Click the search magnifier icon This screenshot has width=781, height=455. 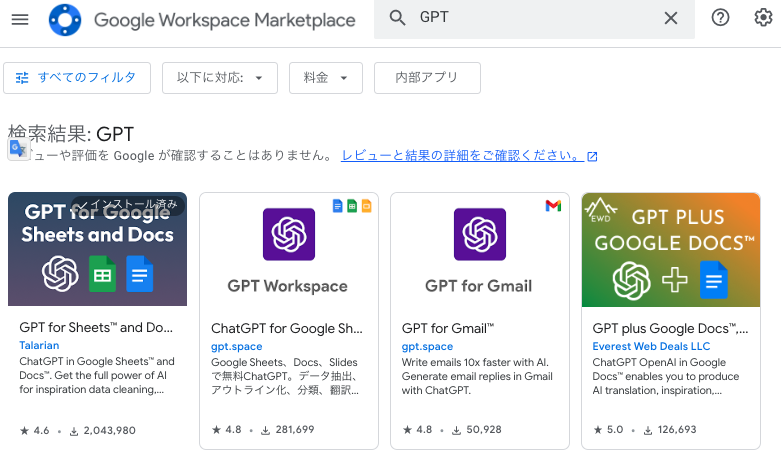[x=397, y=18]
